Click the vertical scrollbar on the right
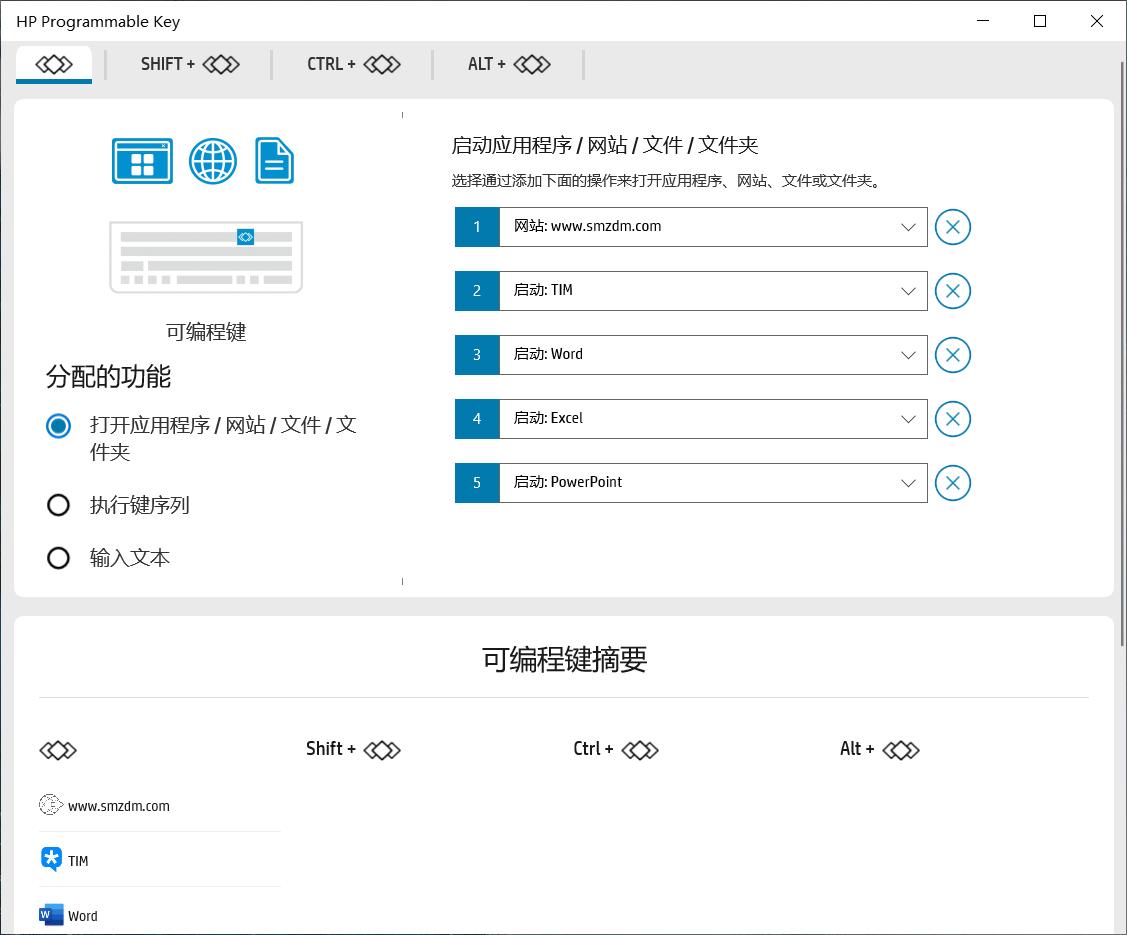 pos(1121,350)
